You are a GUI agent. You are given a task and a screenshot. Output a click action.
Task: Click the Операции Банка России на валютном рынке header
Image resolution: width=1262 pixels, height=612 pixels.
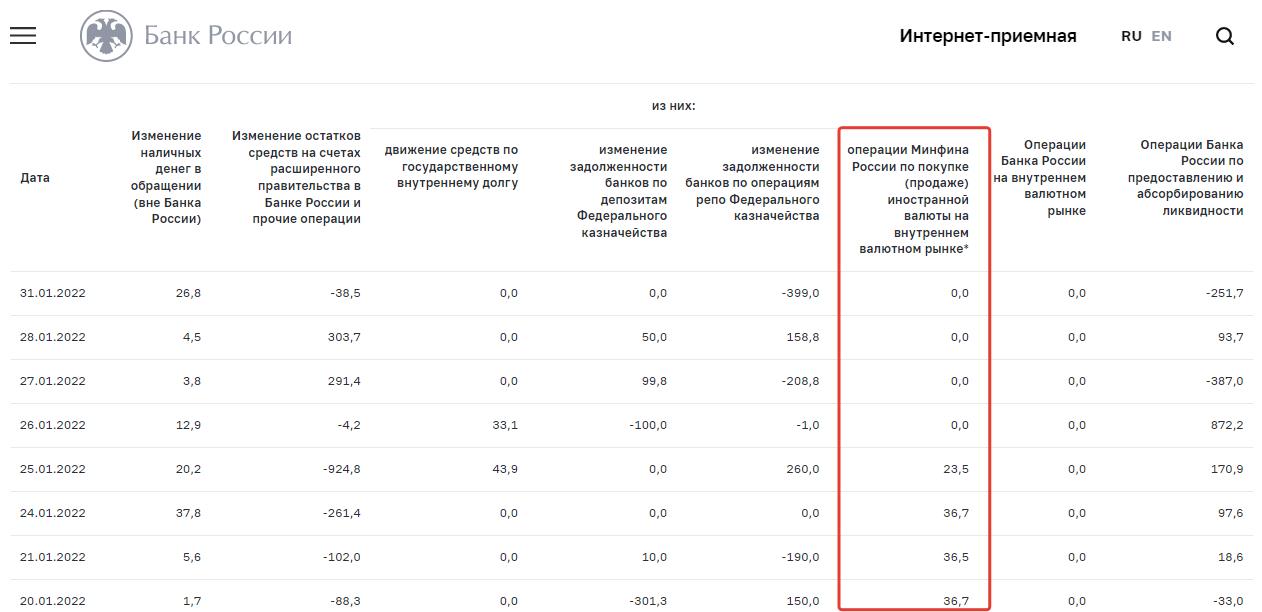coord(1040,178)
